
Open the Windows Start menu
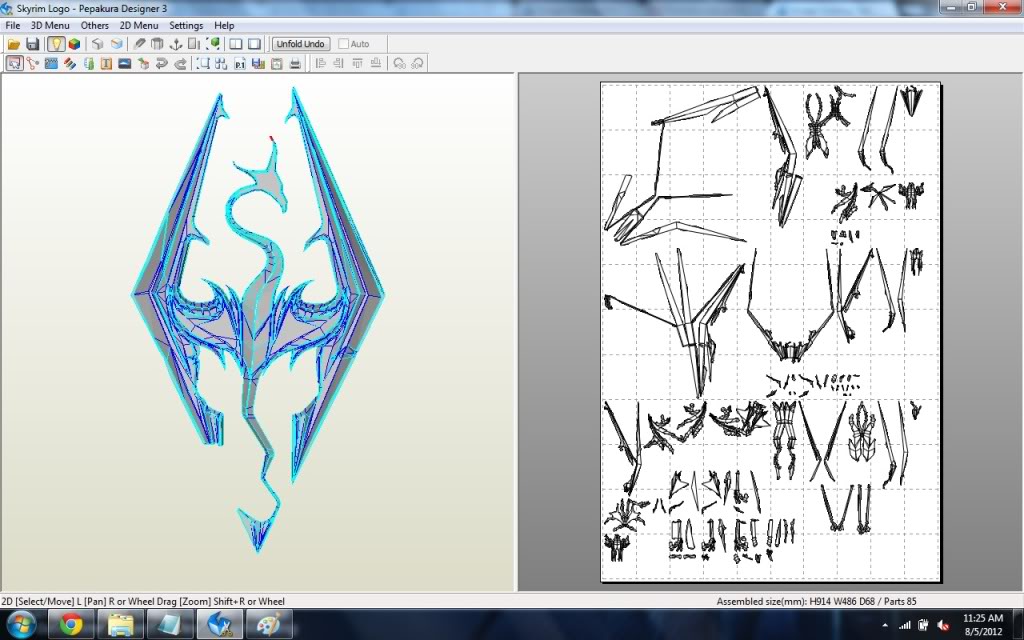tap(22, 625)
